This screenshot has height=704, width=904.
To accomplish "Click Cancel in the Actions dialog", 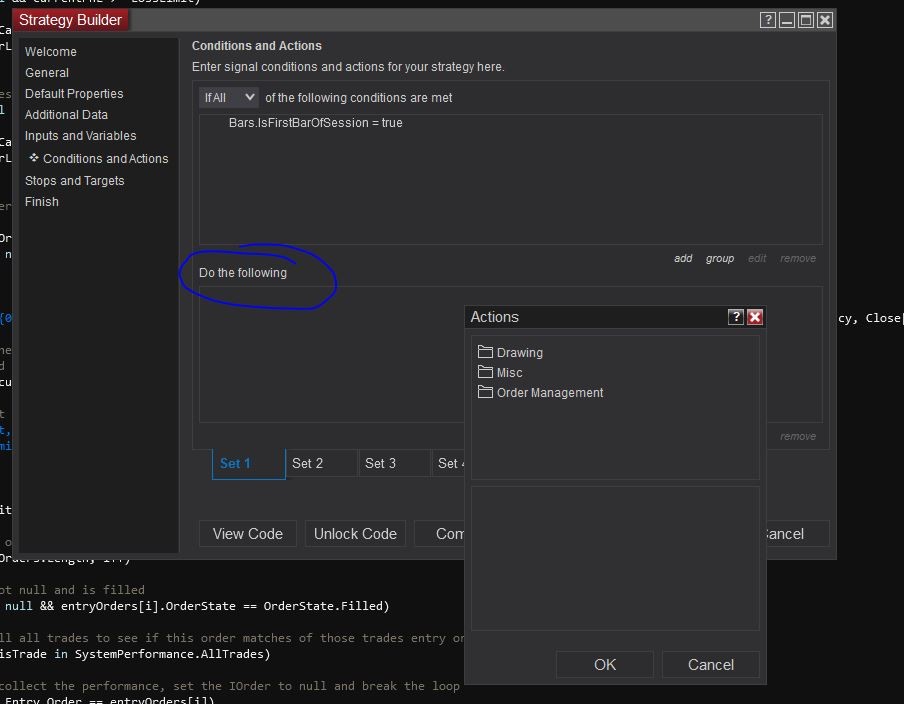I will click(x=711, y=665).
